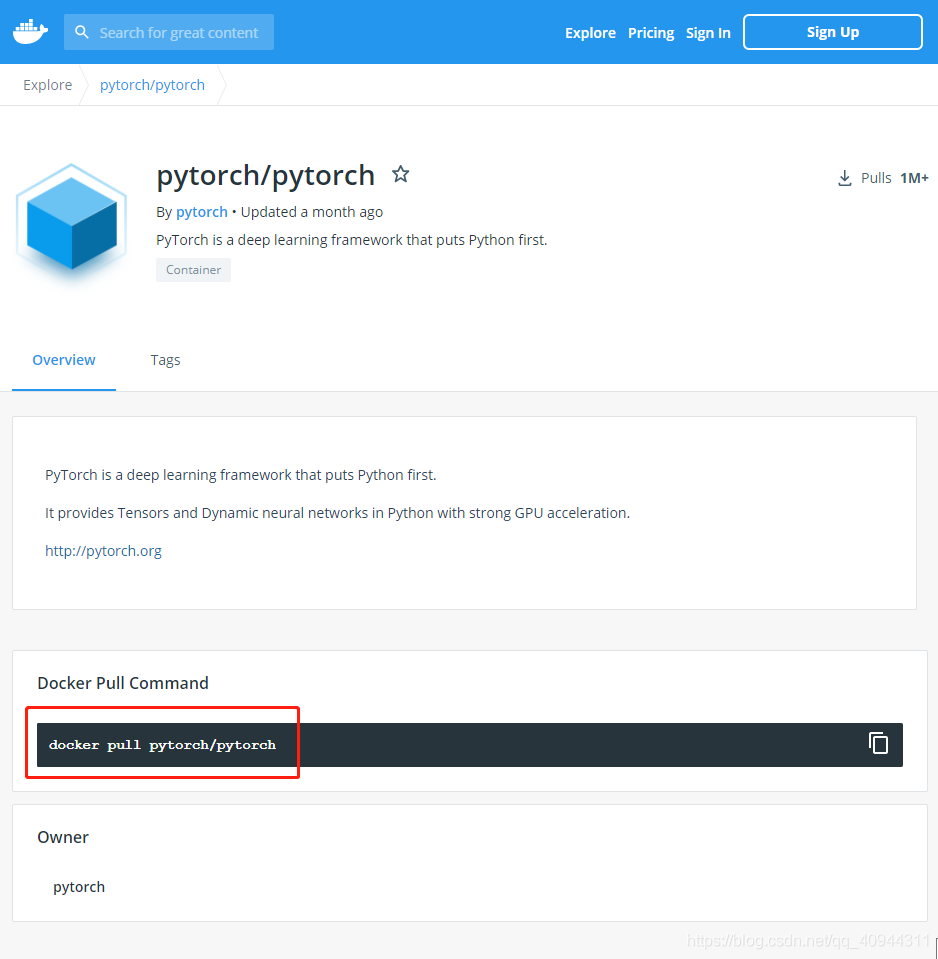
Task: Open Explore in top navigation
Action: pyautogui.click(x=590, y=32)
